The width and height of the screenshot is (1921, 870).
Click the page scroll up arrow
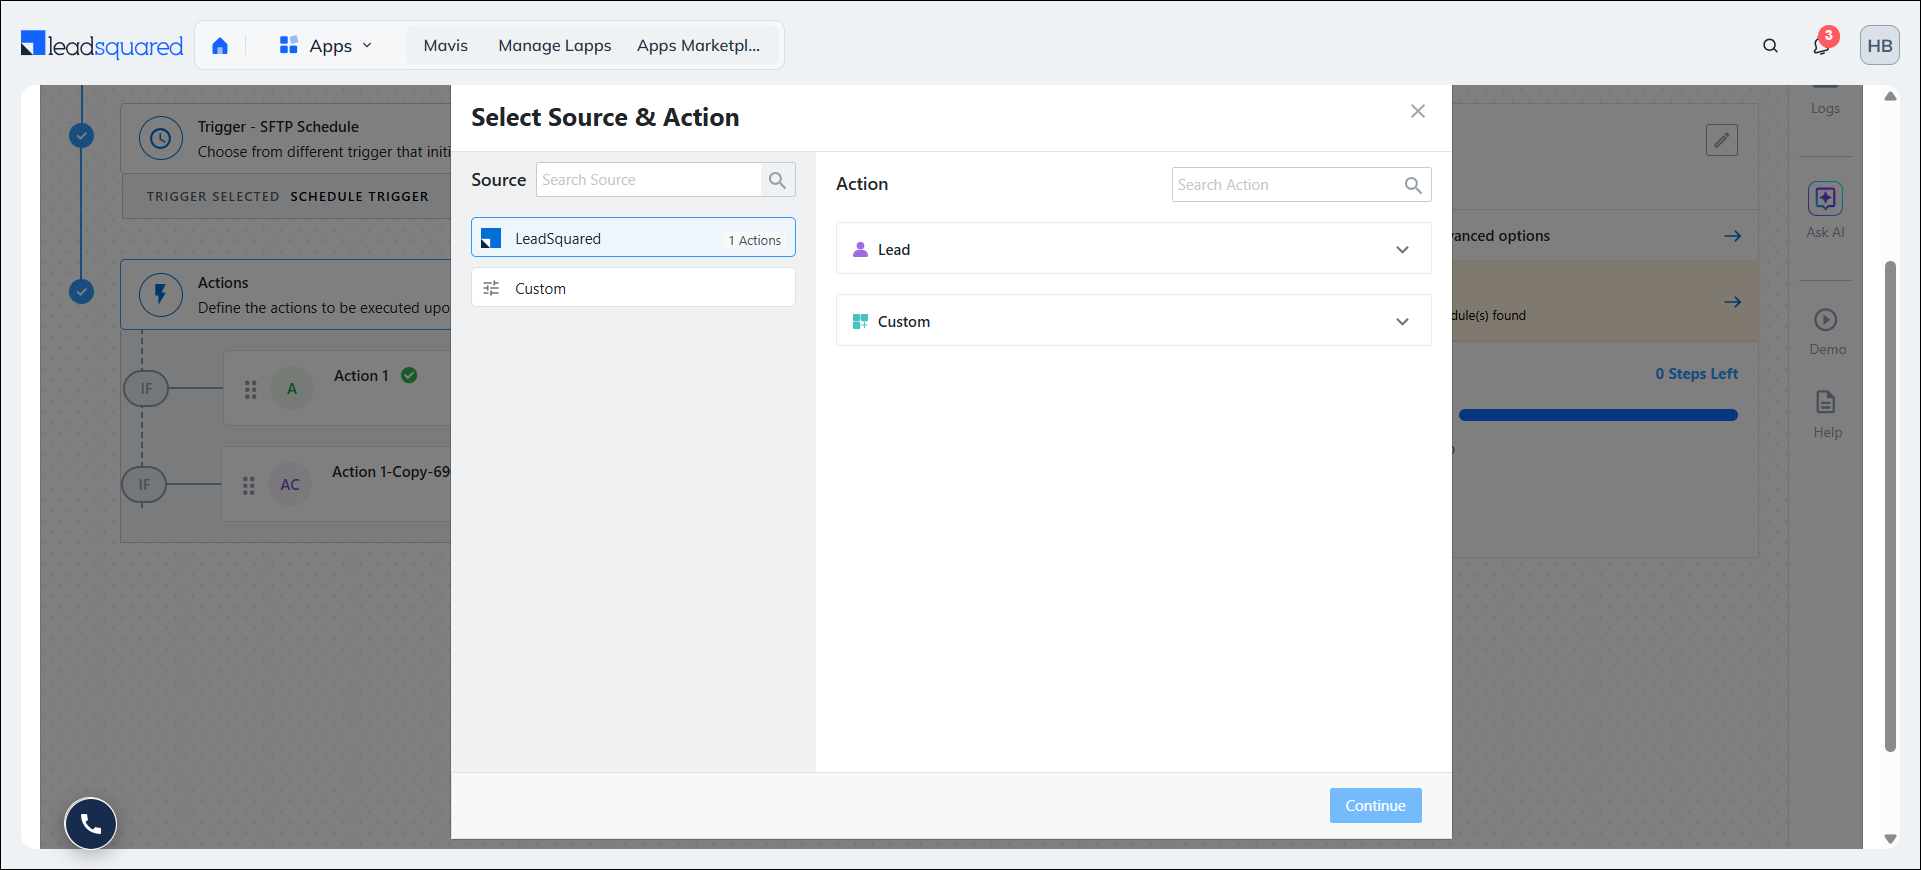coord(1890,97)
